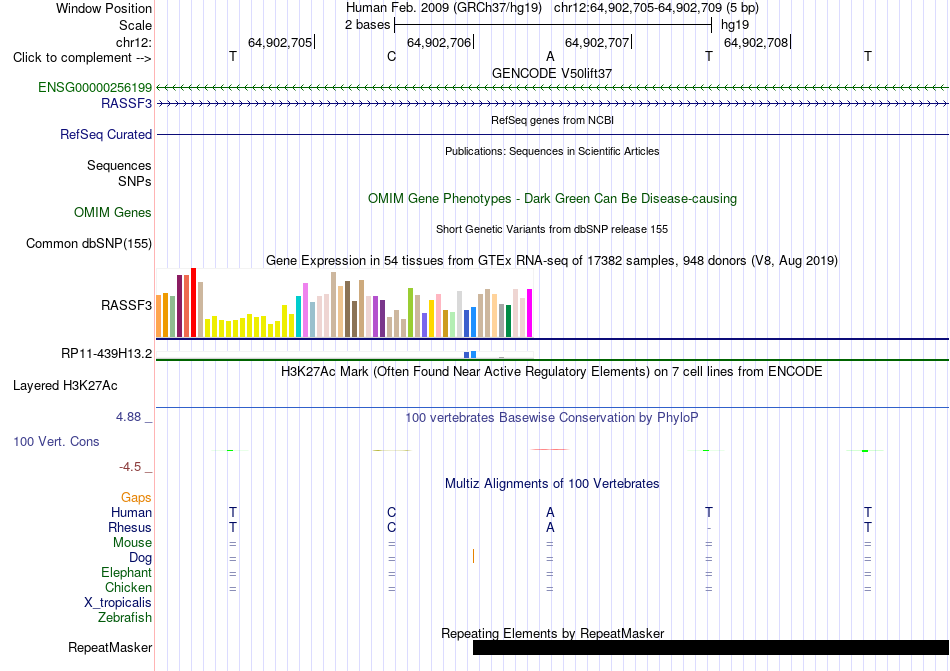Select 'Multiz Alignments of 100 Vertebrates' title
The image size is (950, 671).
pos(551,483)
